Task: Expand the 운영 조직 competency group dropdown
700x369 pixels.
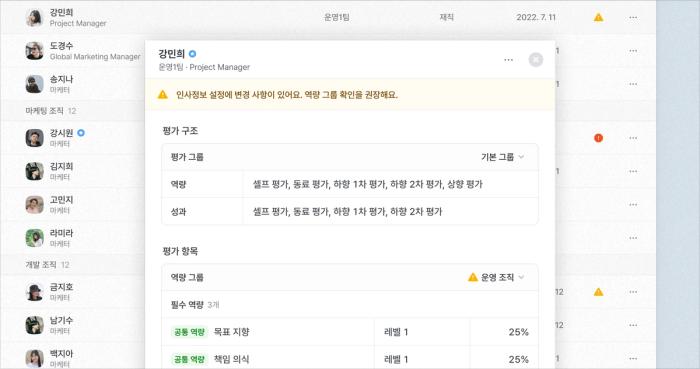Action: click(x=496, y=278)
